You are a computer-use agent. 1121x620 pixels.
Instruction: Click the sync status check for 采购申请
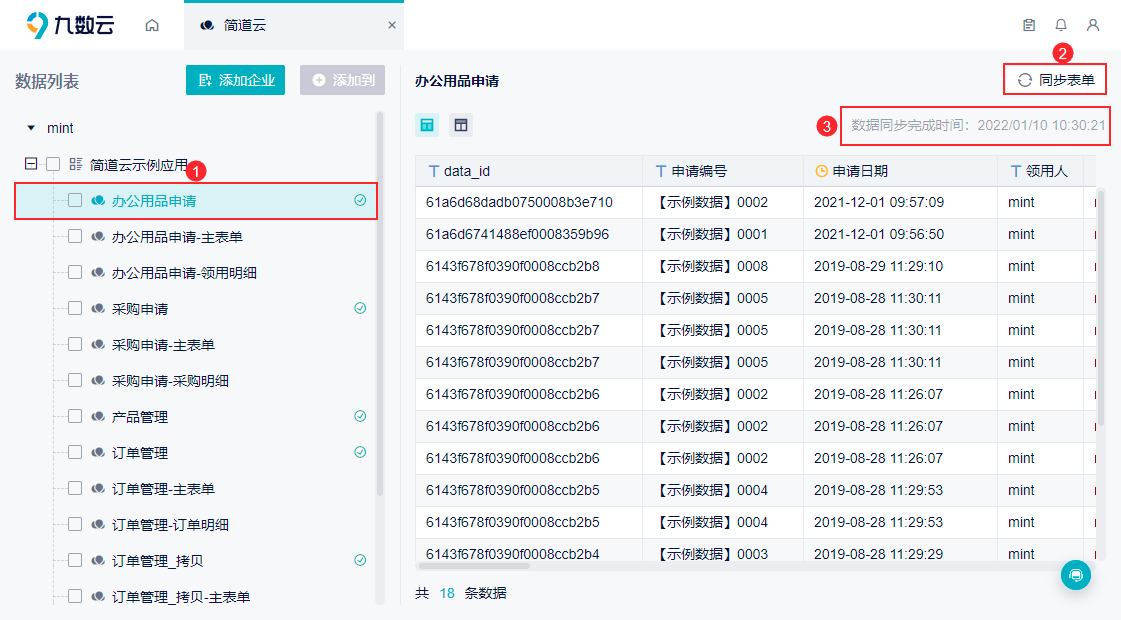point(360,308)
